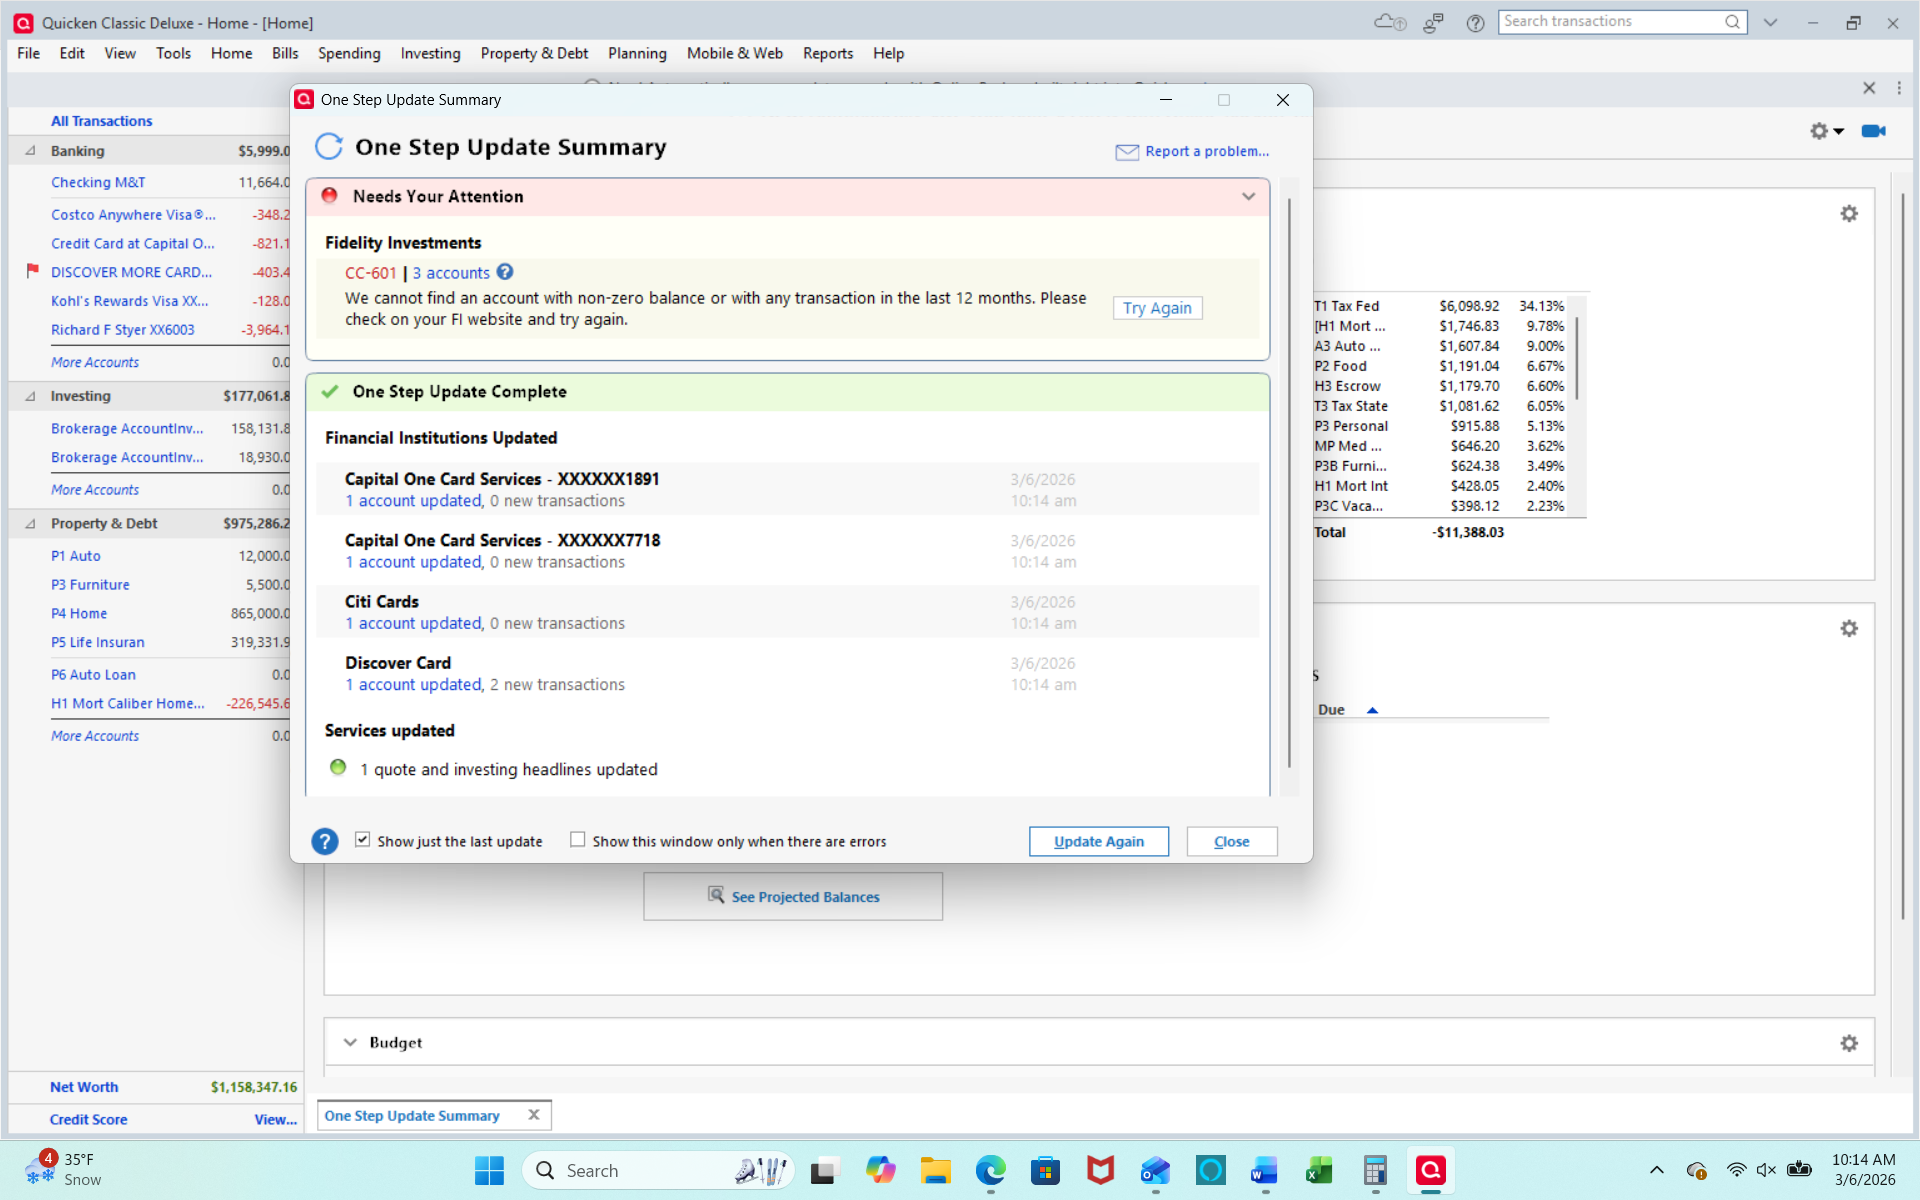Open the video camera icon on Home toolbar

(x=1873, y=131)
